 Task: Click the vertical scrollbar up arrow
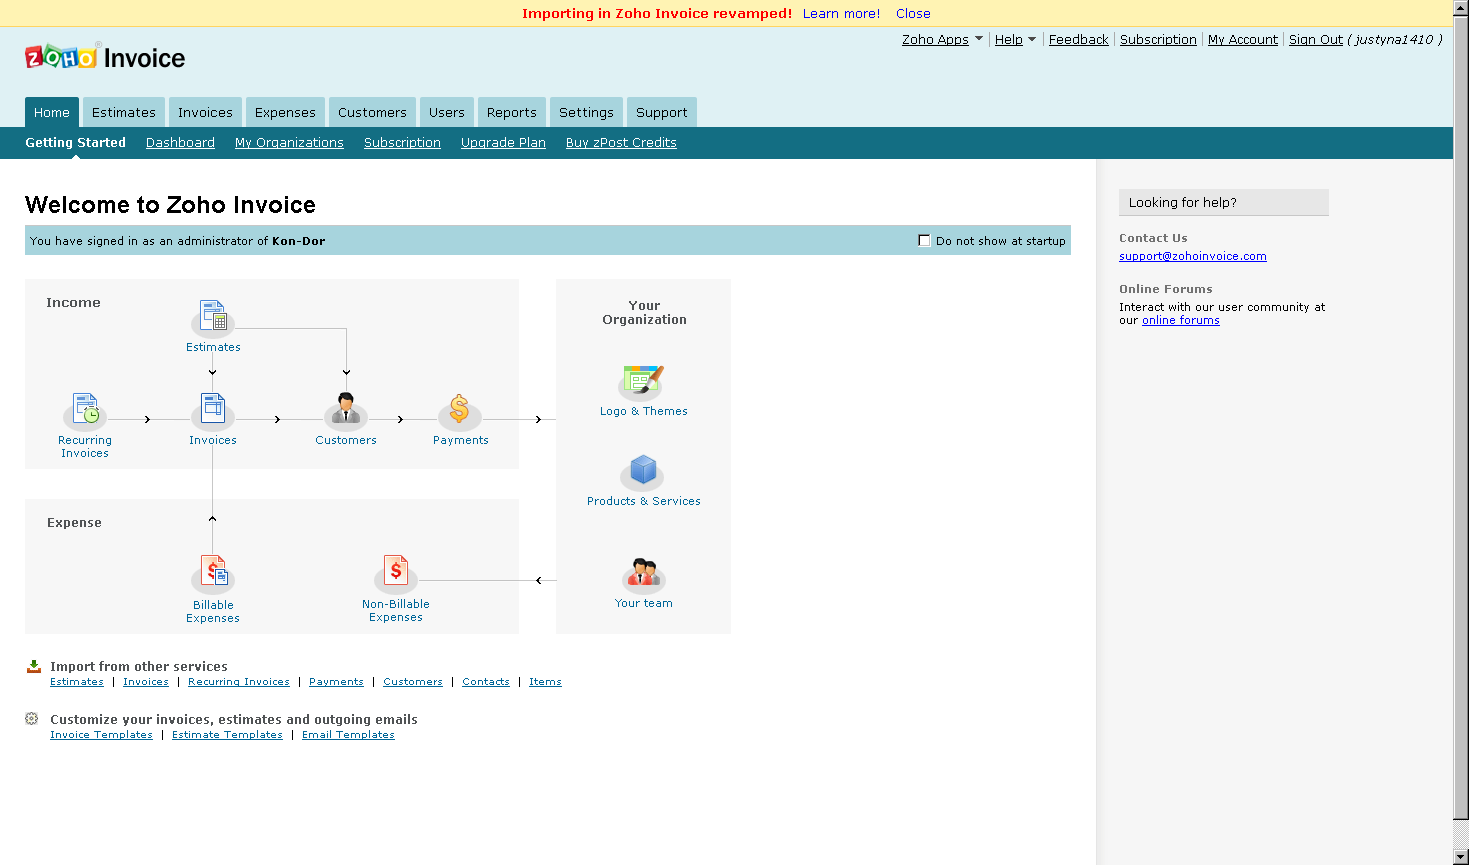click(x=1461, y=8)
